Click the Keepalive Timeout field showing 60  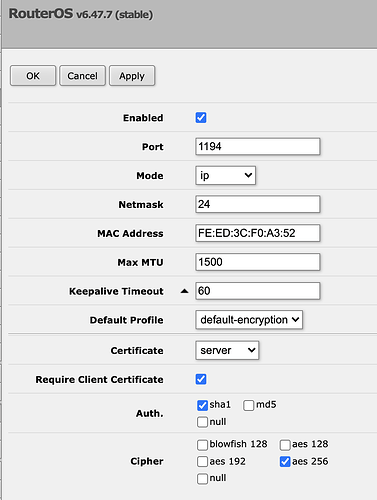tap(258, 291)
